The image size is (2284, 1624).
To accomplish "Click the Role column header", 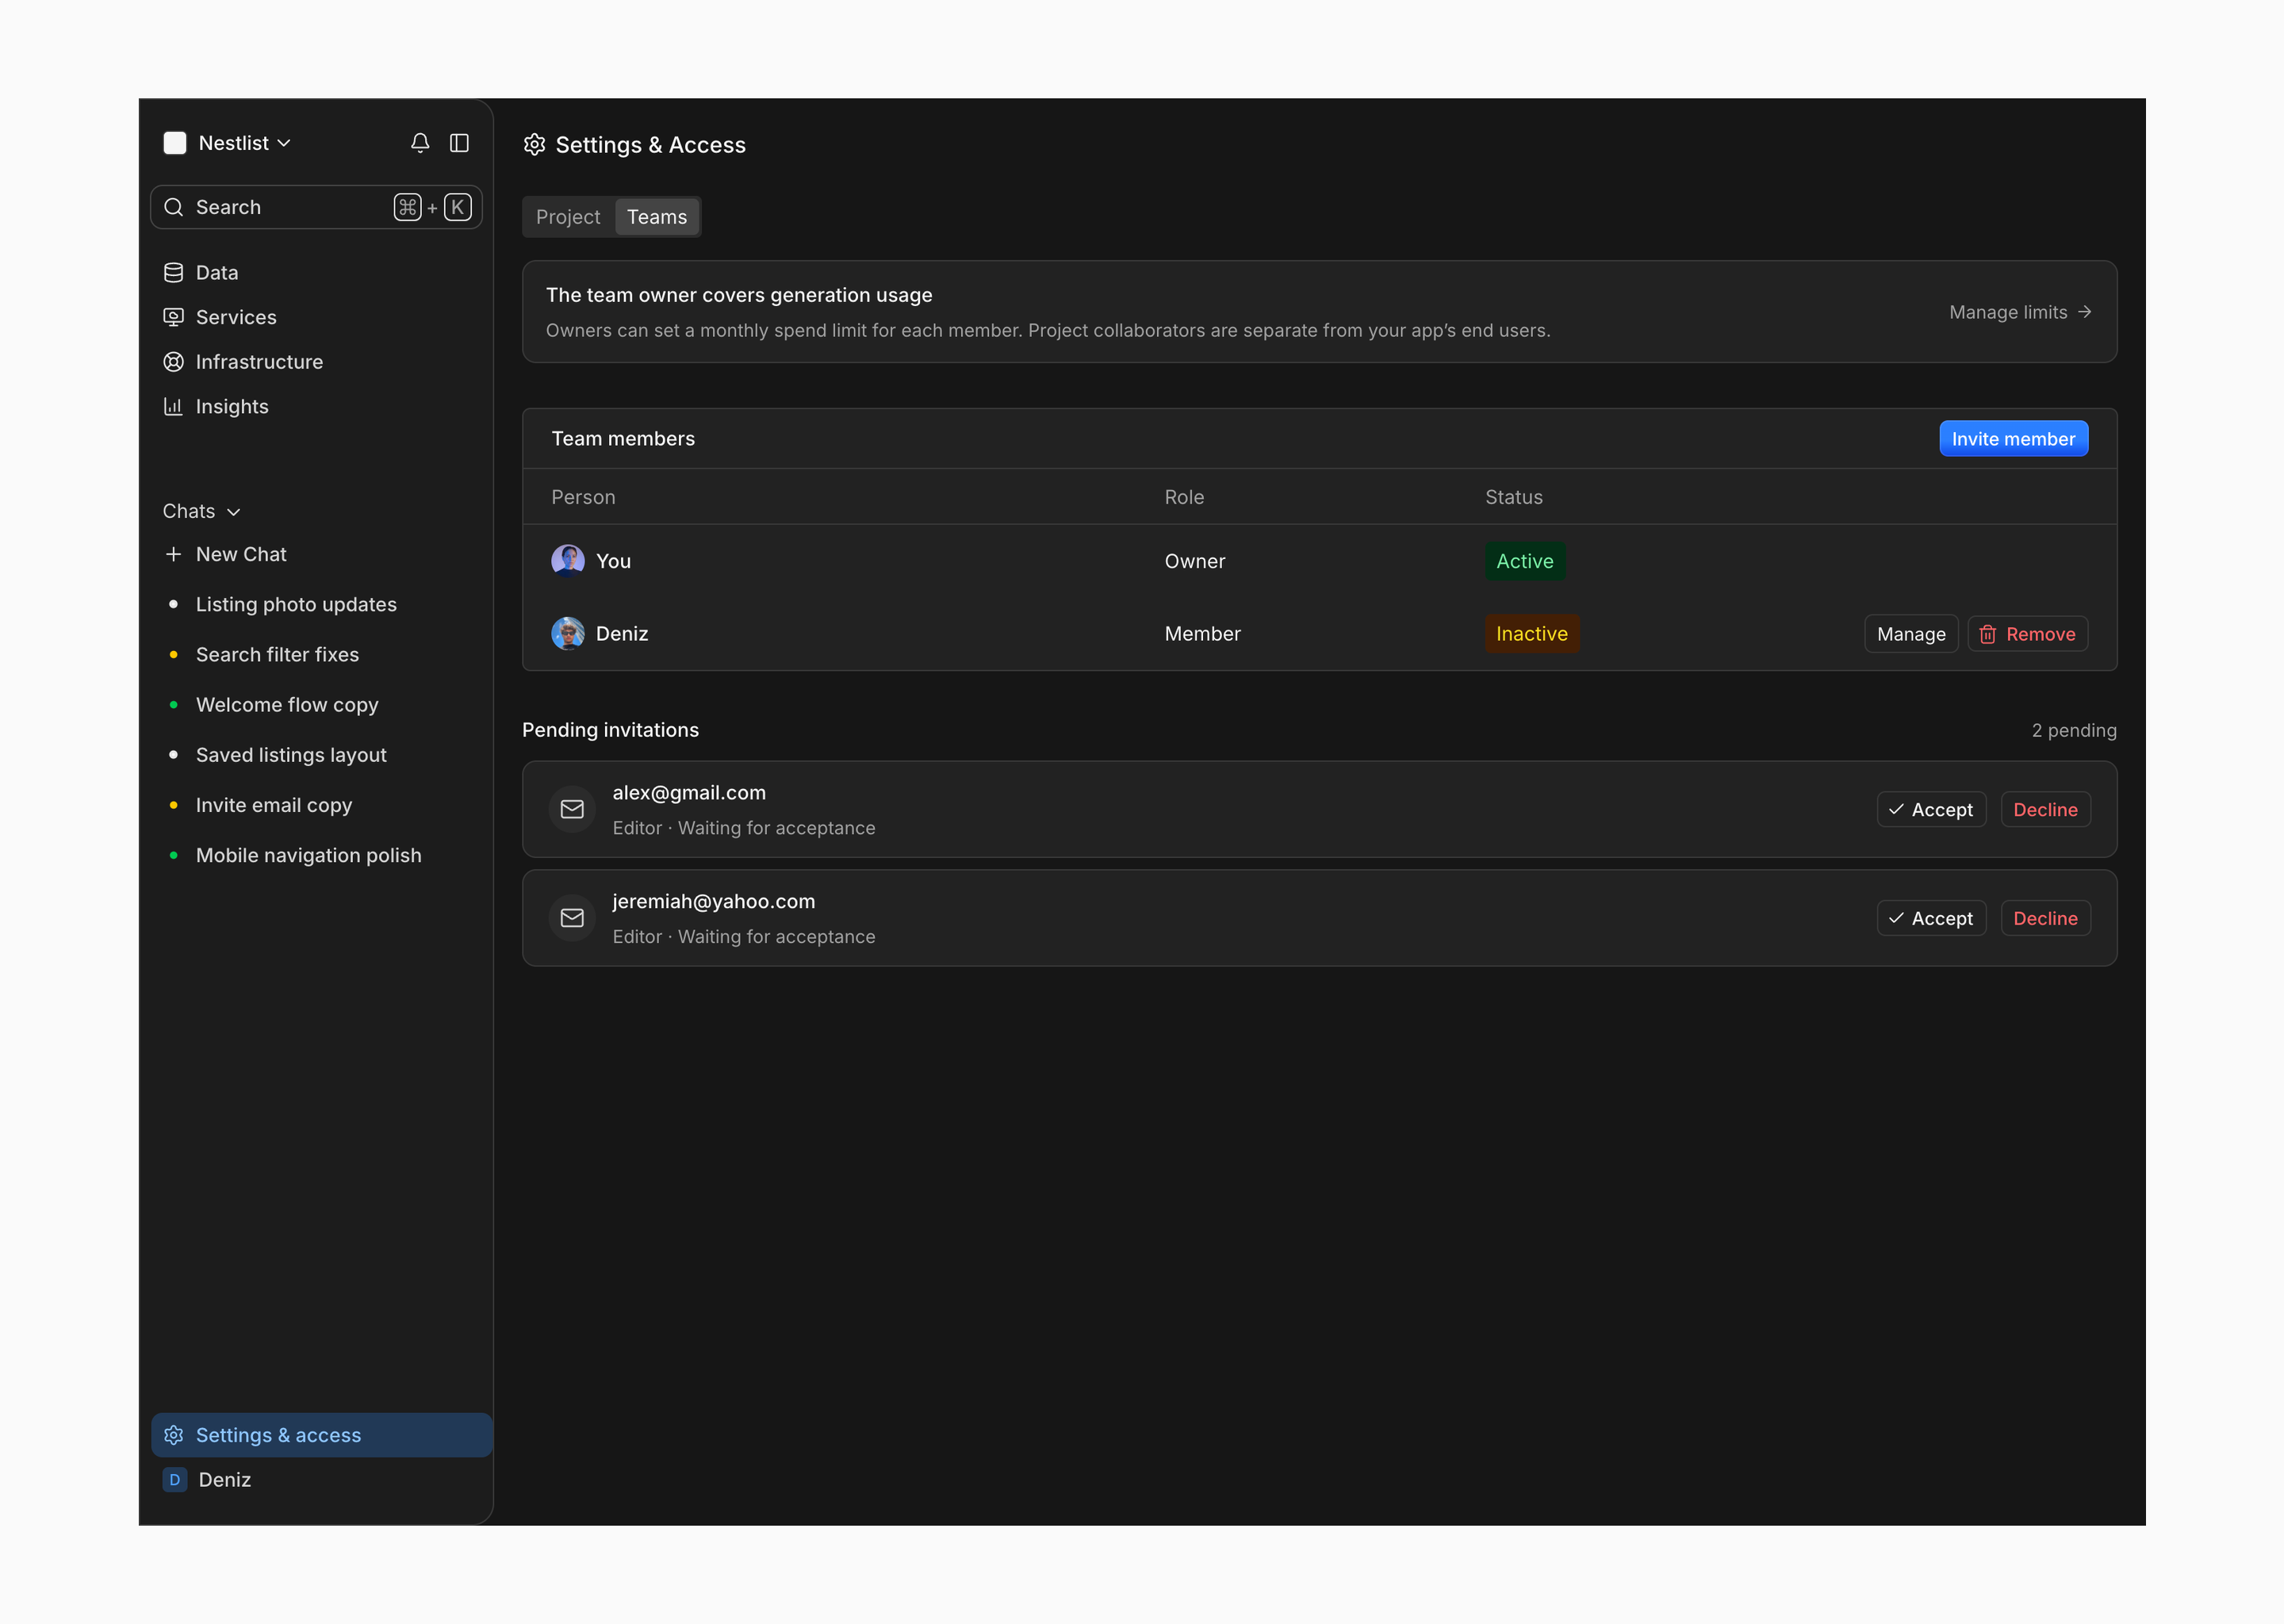I will [x=1184, y=497].
